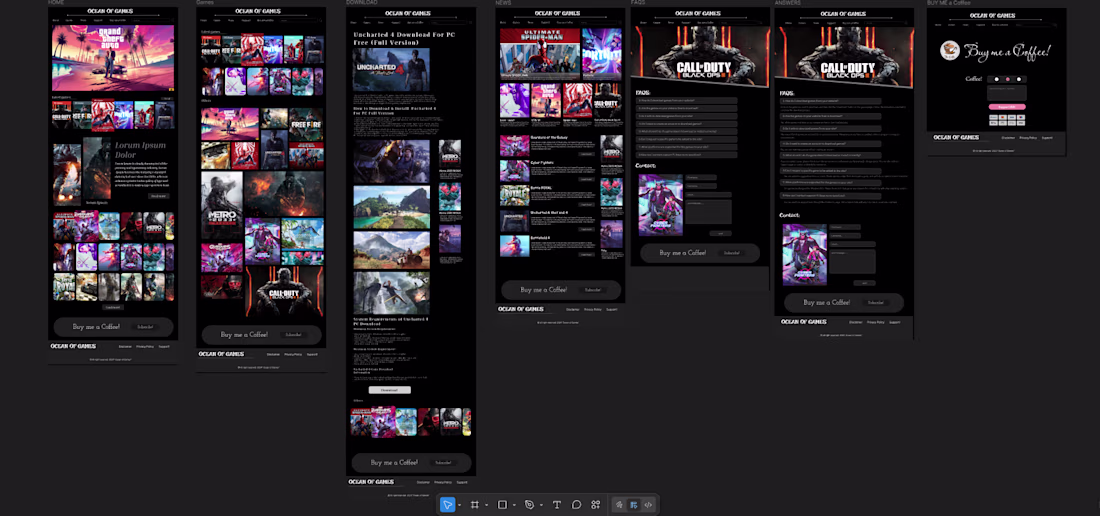Viewport: 1100px width, 516px height.
Task: Click the Download button in DOWNLOAD frame
Action: 389,390
